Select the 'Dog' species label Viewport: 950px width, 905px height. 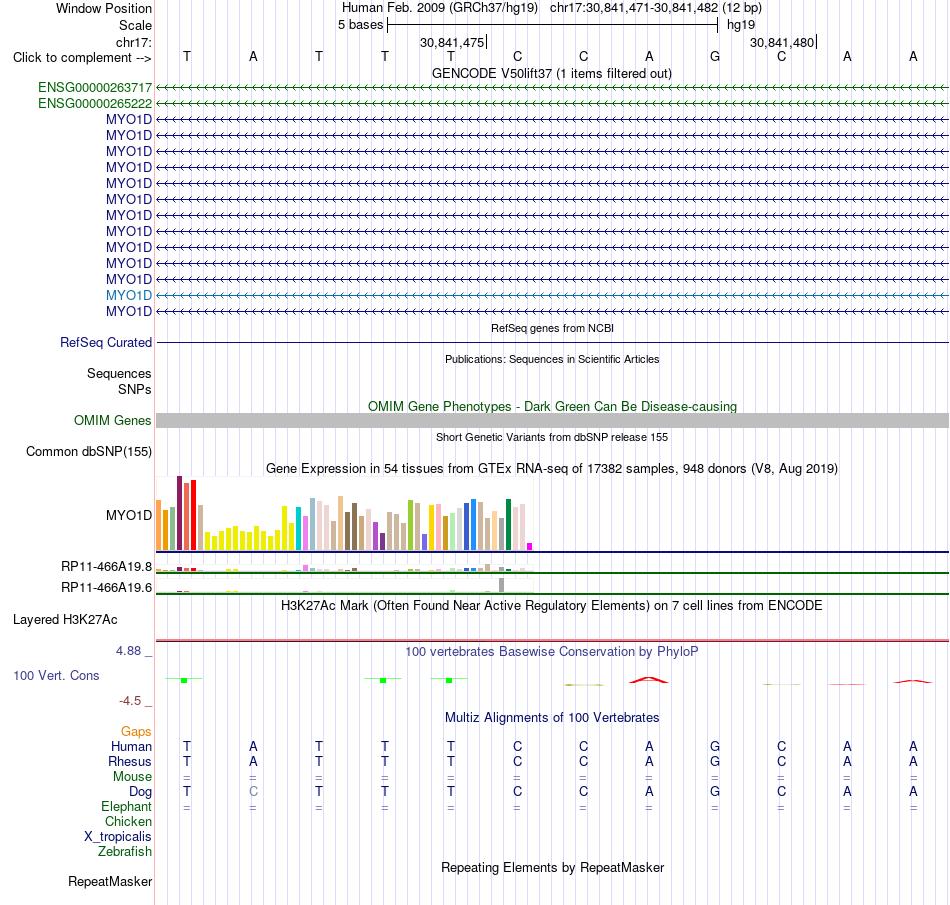tap(140, 792)
